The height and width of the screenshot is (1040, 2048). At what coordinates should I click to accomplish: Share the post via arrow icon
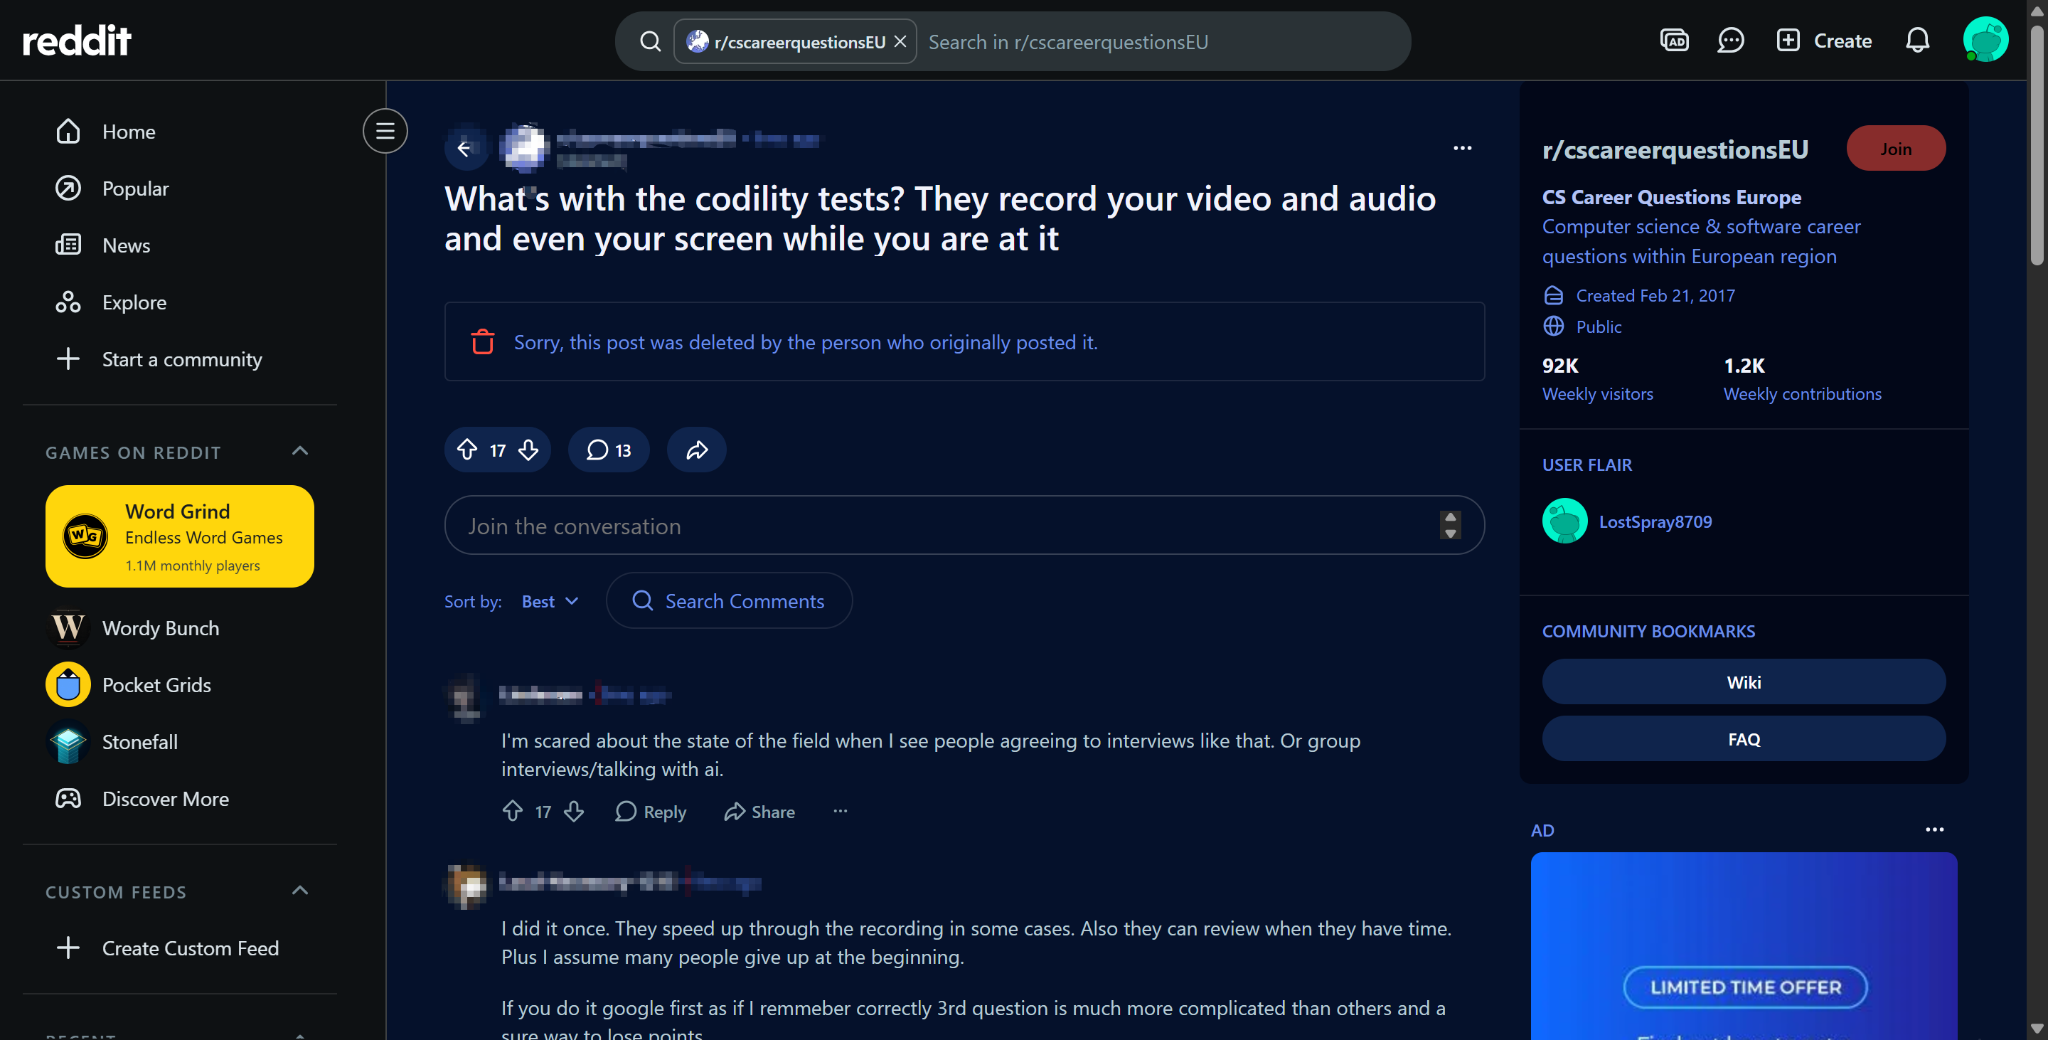tap(697, 450)
